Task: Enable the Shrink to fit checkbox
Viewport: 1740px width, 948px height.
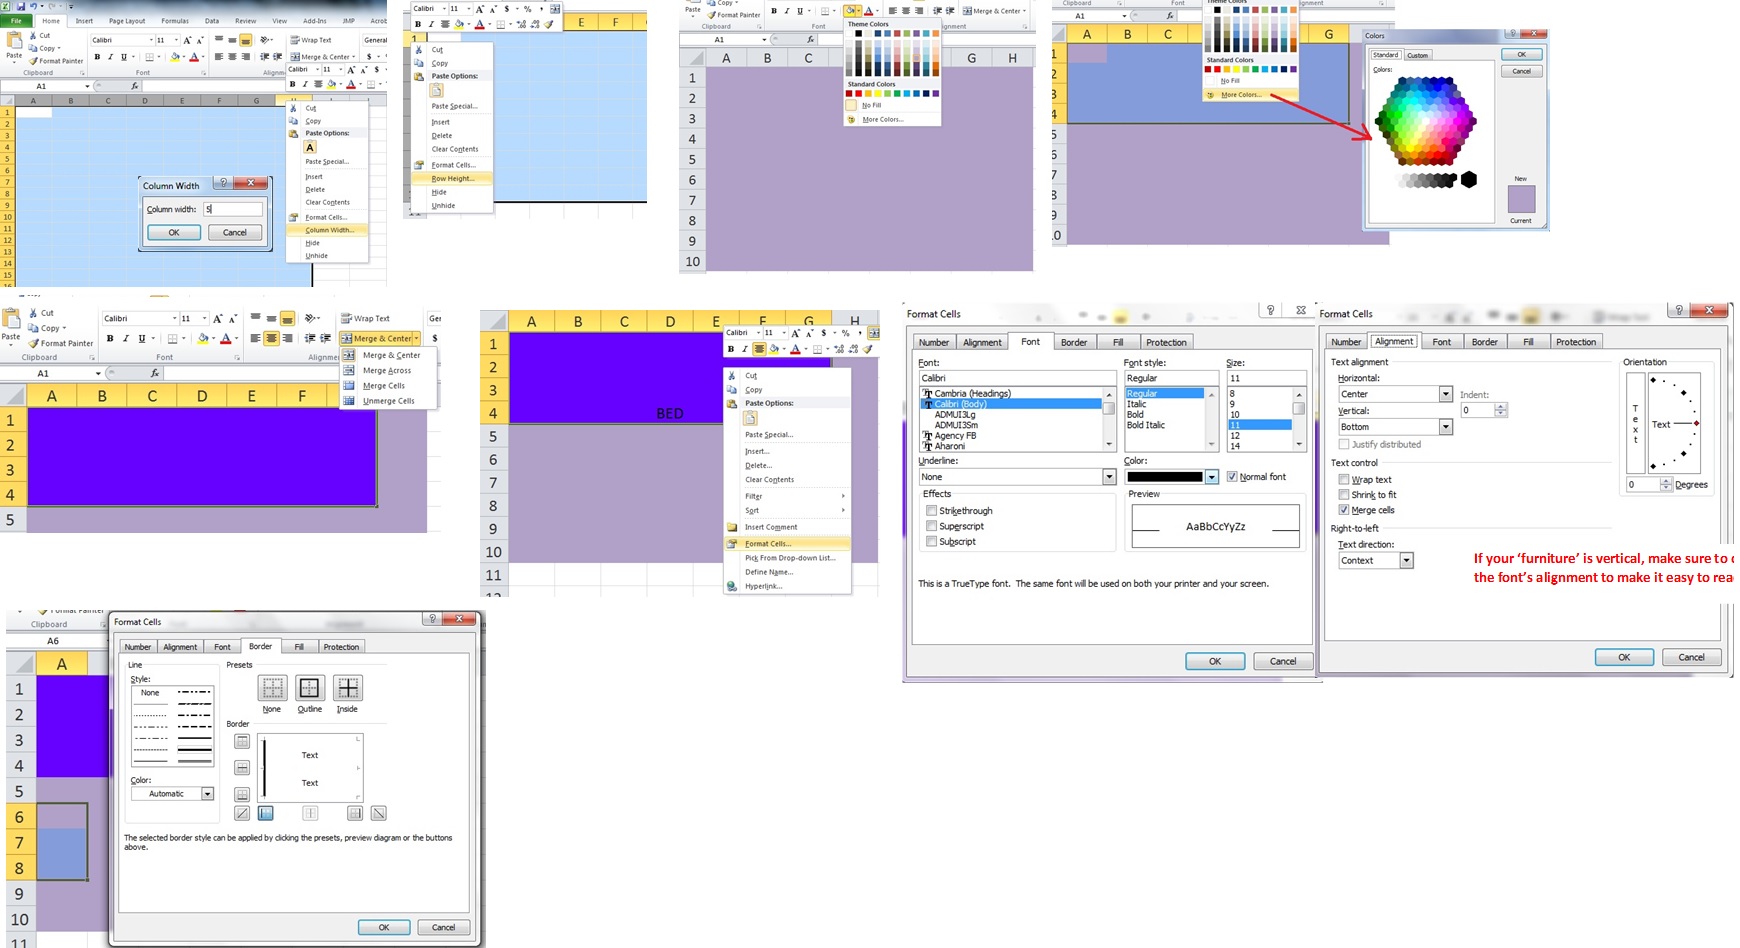Action: tap(1344, 495)
